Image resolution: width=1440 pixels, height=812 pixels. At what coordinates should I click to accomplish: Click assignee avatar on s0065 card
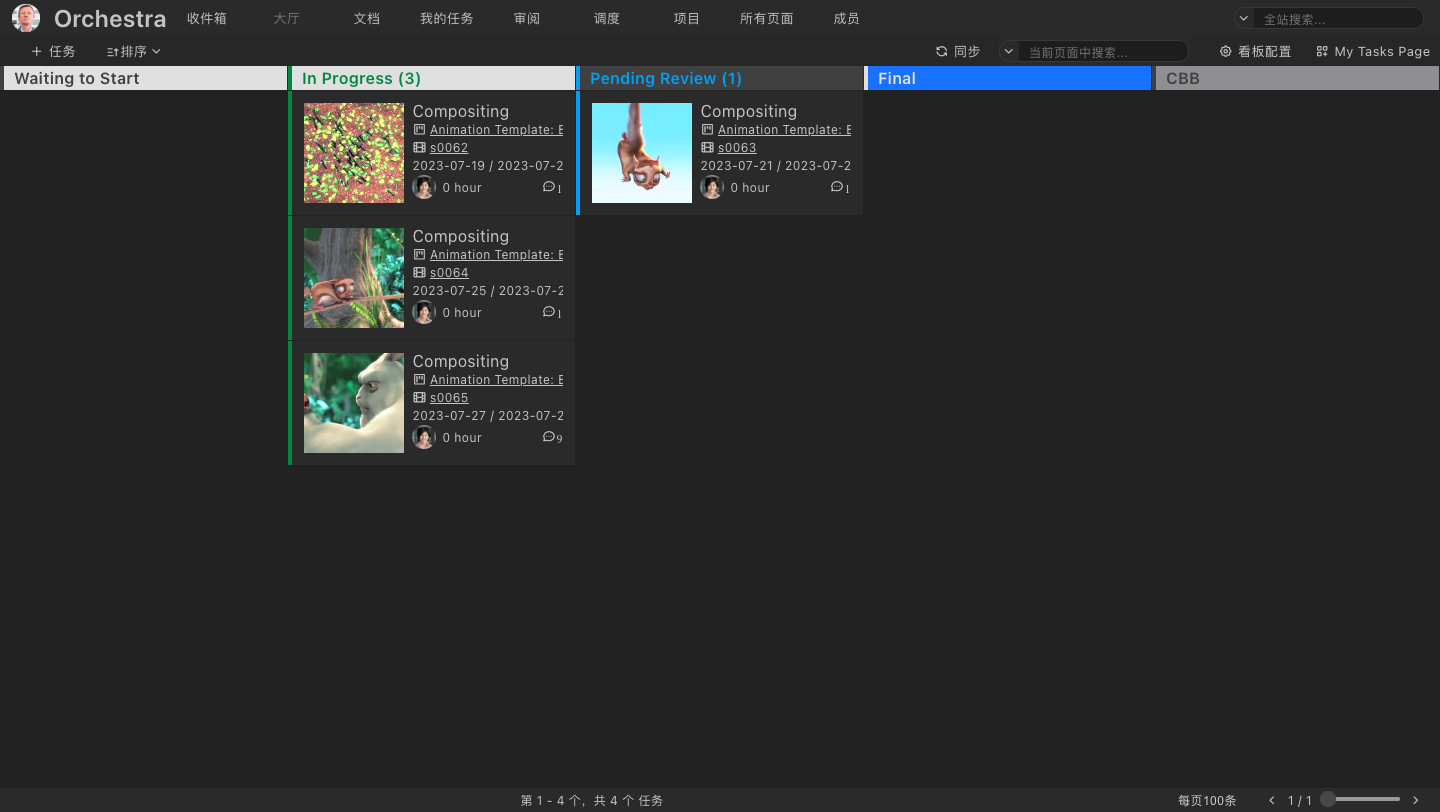[x=424, y=437]
